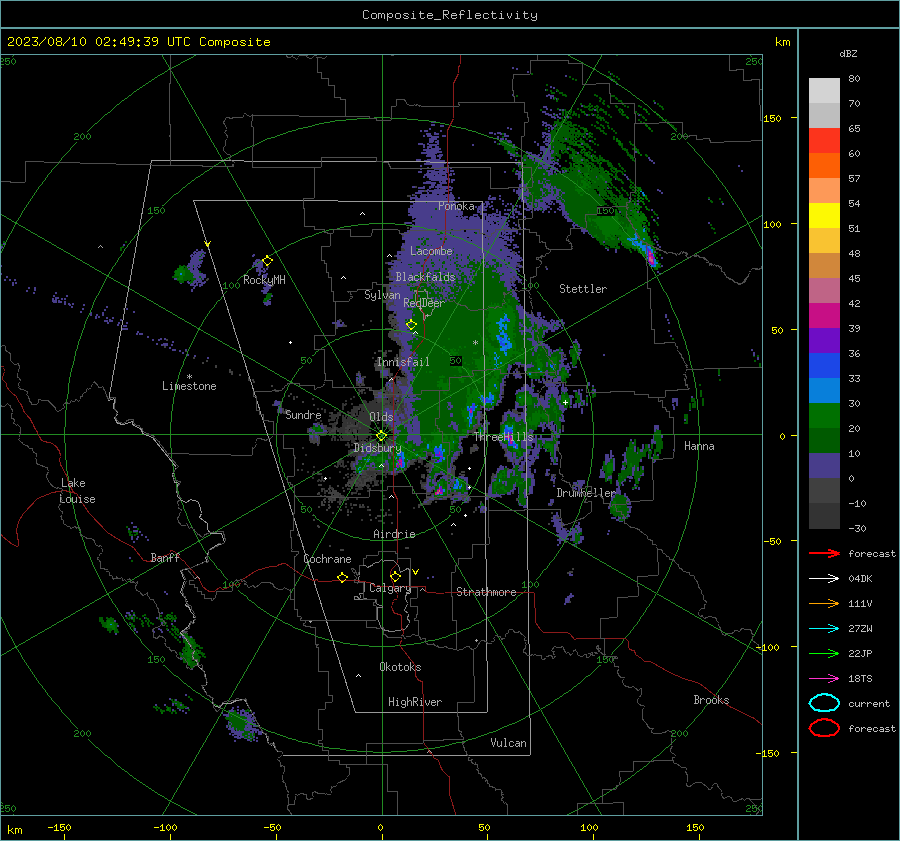Click the white asterisk marker above Limestone
The image size is (900, 841).
click(189, 377)
